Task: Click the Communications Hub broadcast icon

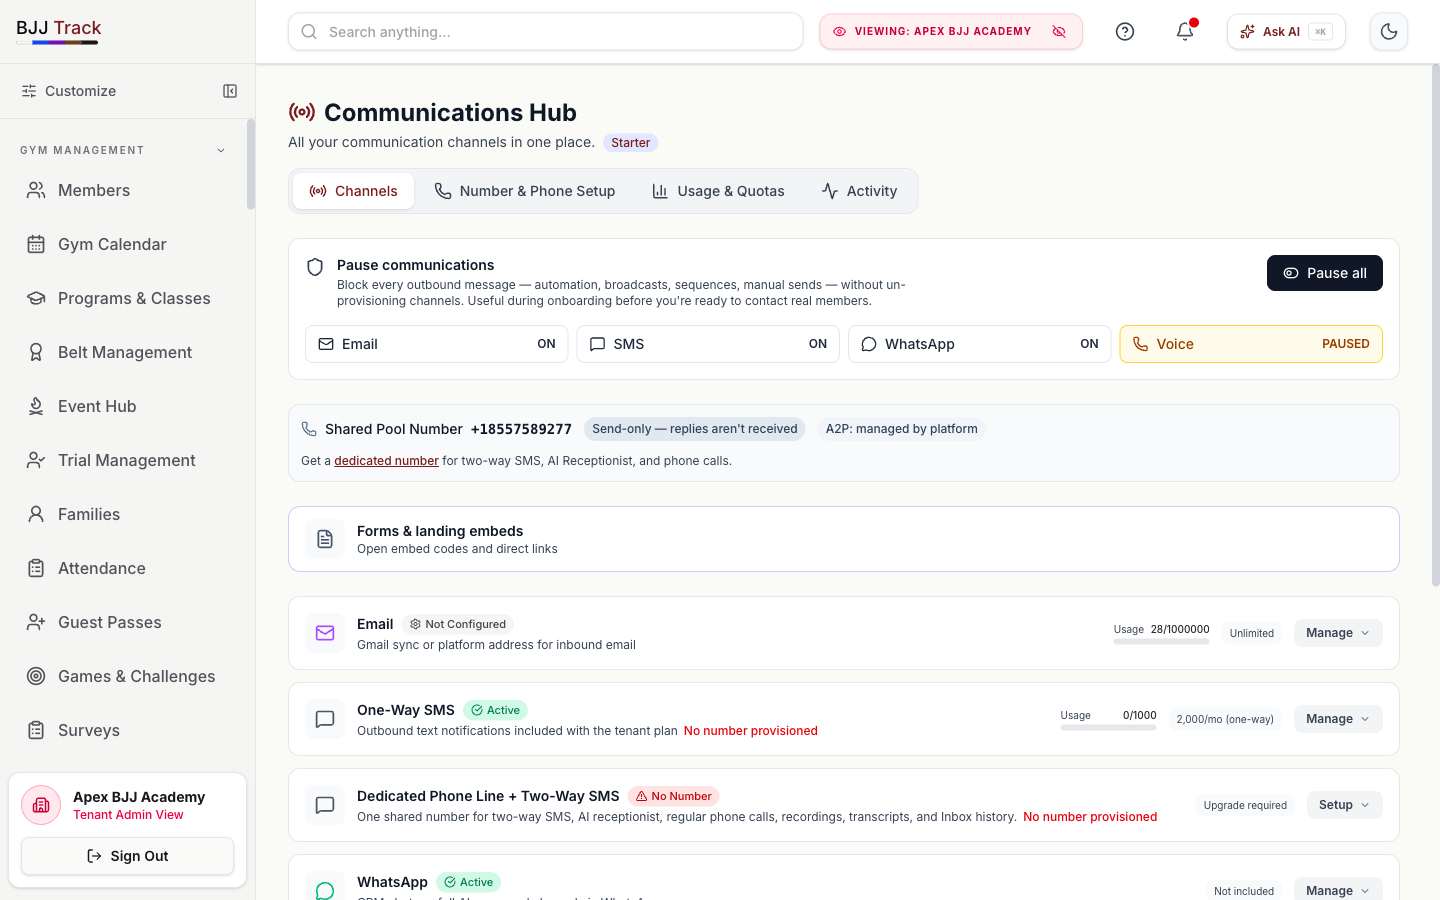Action: click(302, 112)
